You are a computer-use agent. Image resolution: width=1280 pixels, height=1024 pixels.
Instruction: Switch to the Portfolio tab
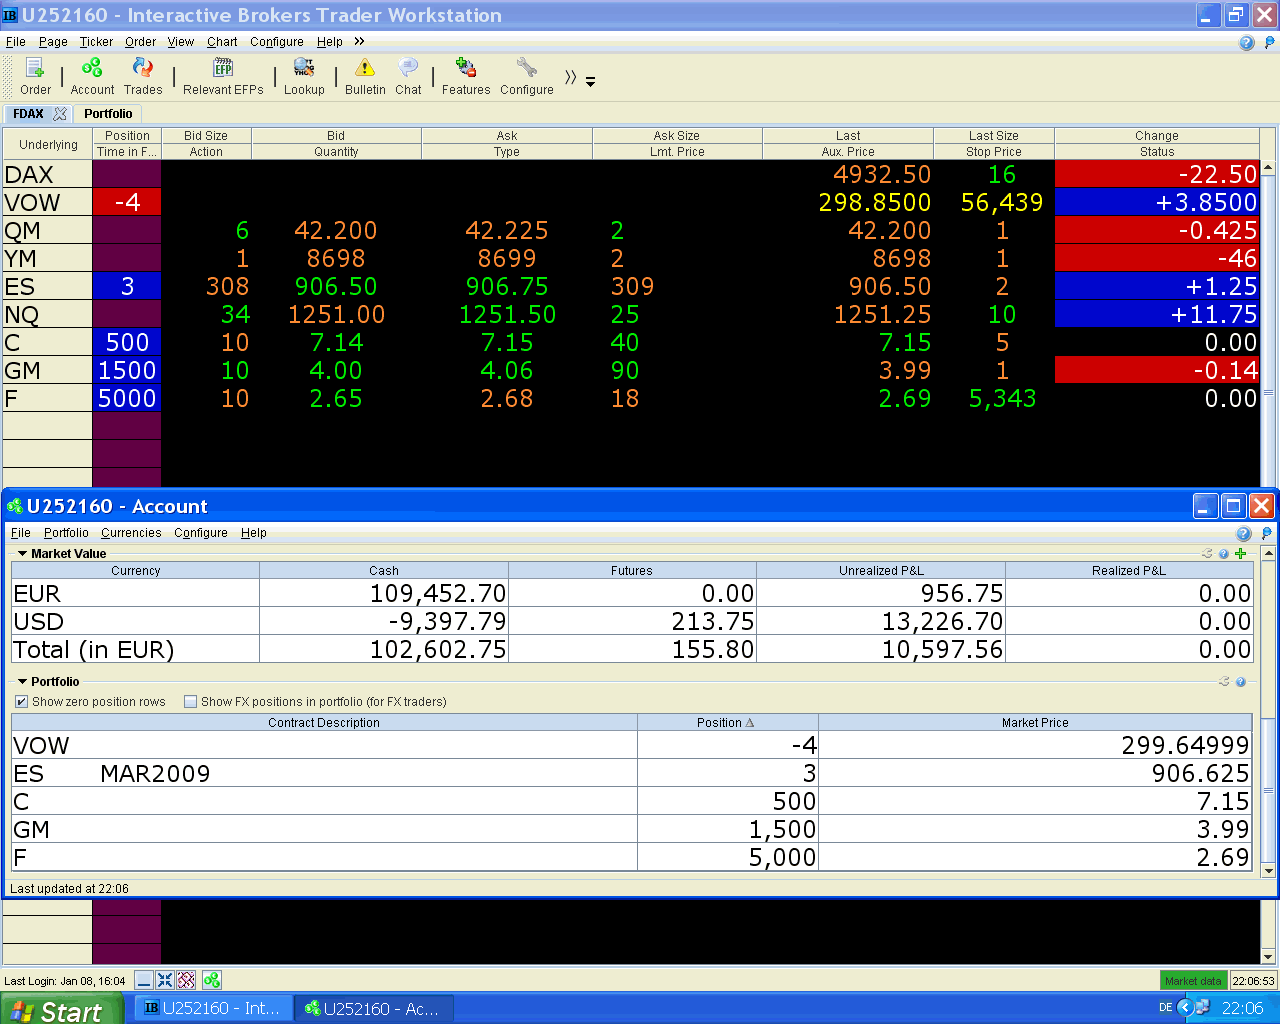coord(108,114)
